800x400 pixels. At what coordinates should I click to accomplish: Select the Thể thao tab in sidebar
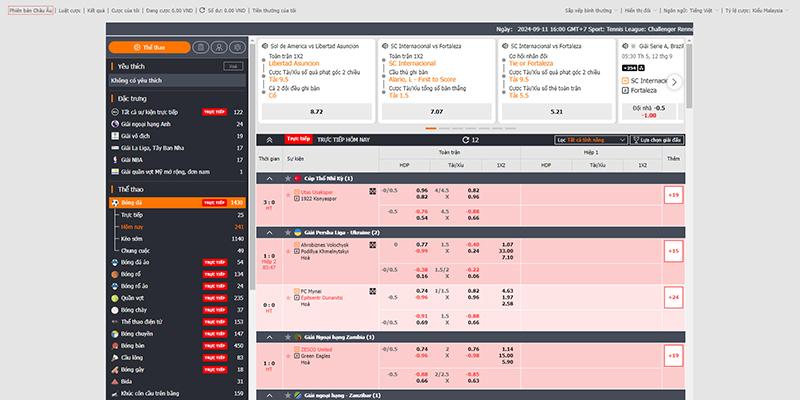click(x=149, y=47)
